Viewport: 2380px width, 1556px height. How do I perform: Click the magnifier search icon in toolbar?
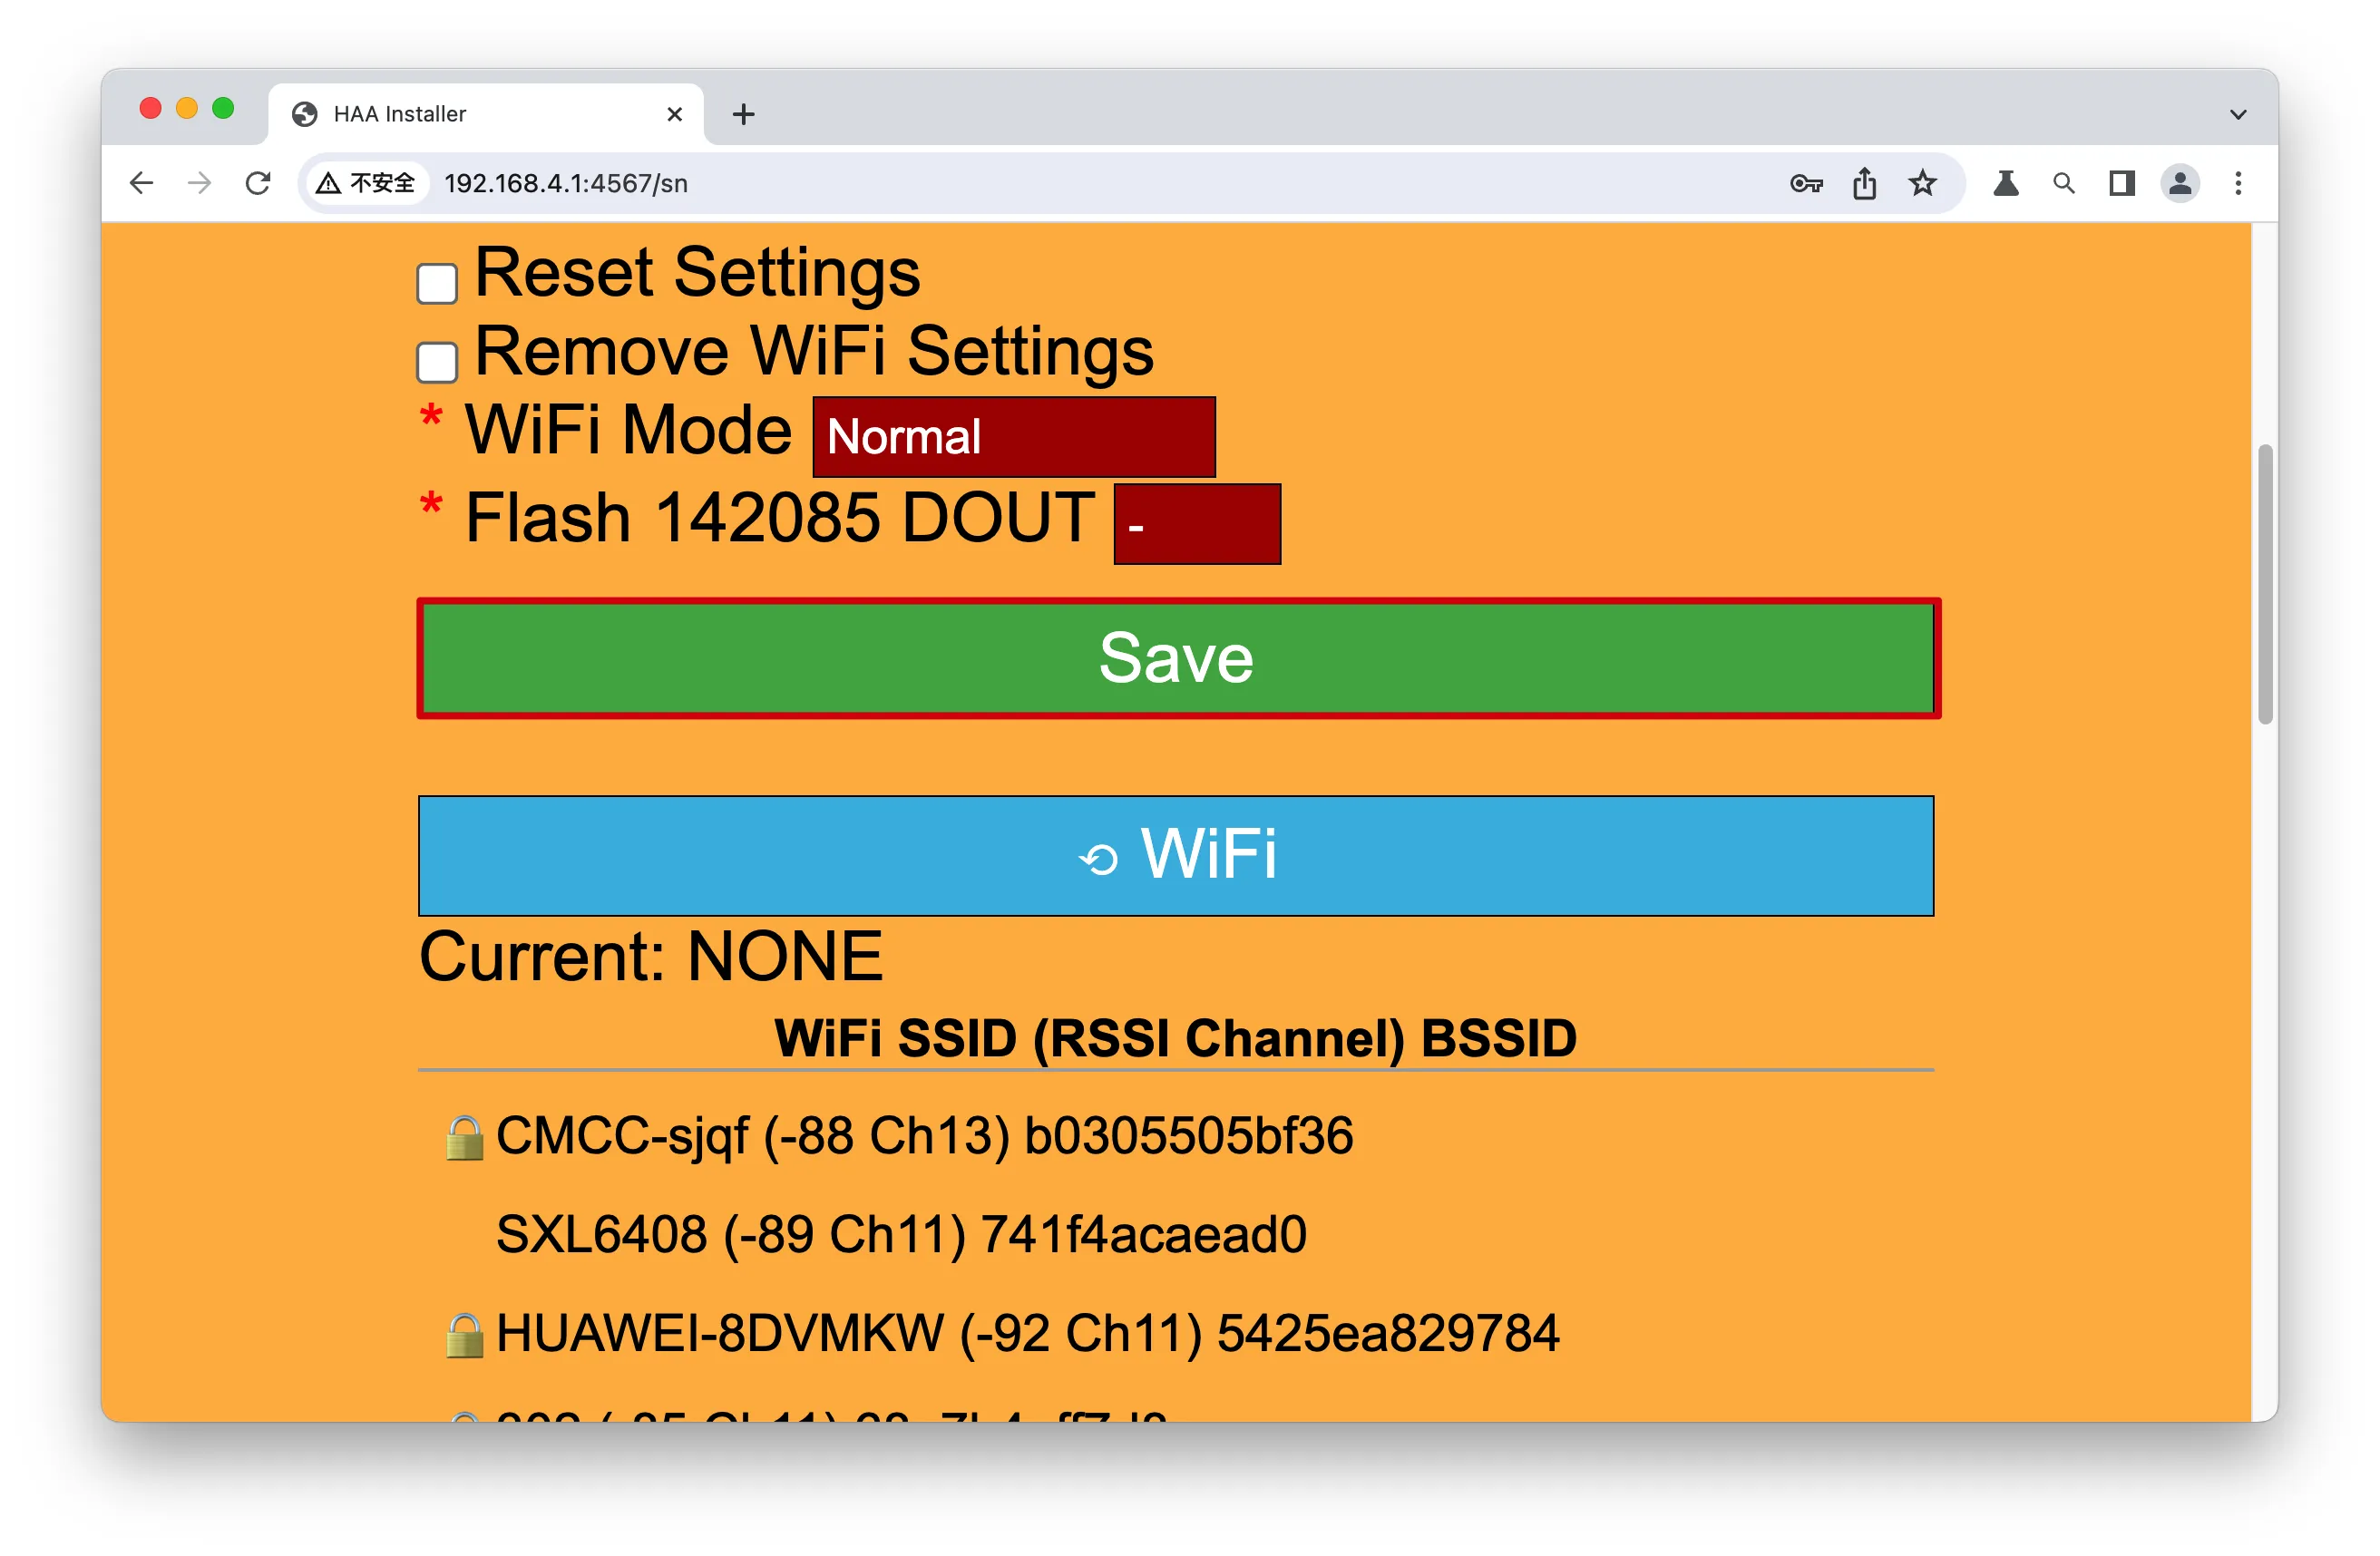2063,183
